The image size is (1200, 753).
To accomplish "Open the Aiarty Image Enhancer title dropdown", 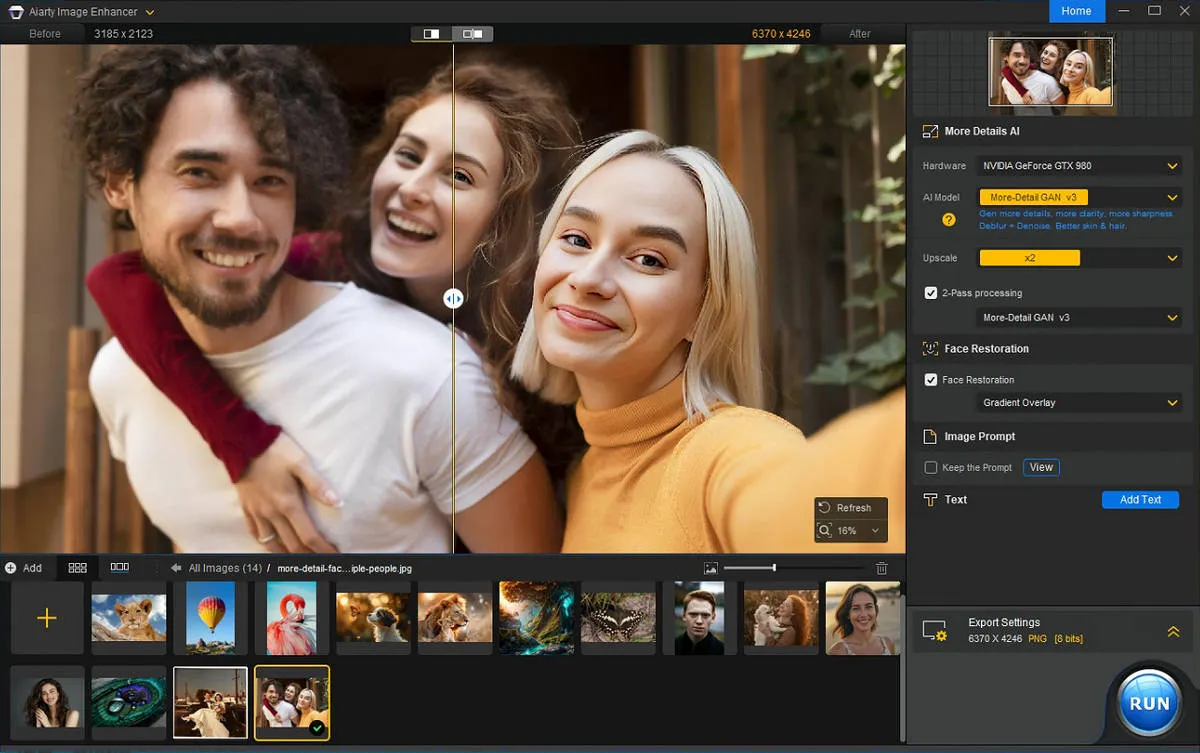I will point(149,12).
